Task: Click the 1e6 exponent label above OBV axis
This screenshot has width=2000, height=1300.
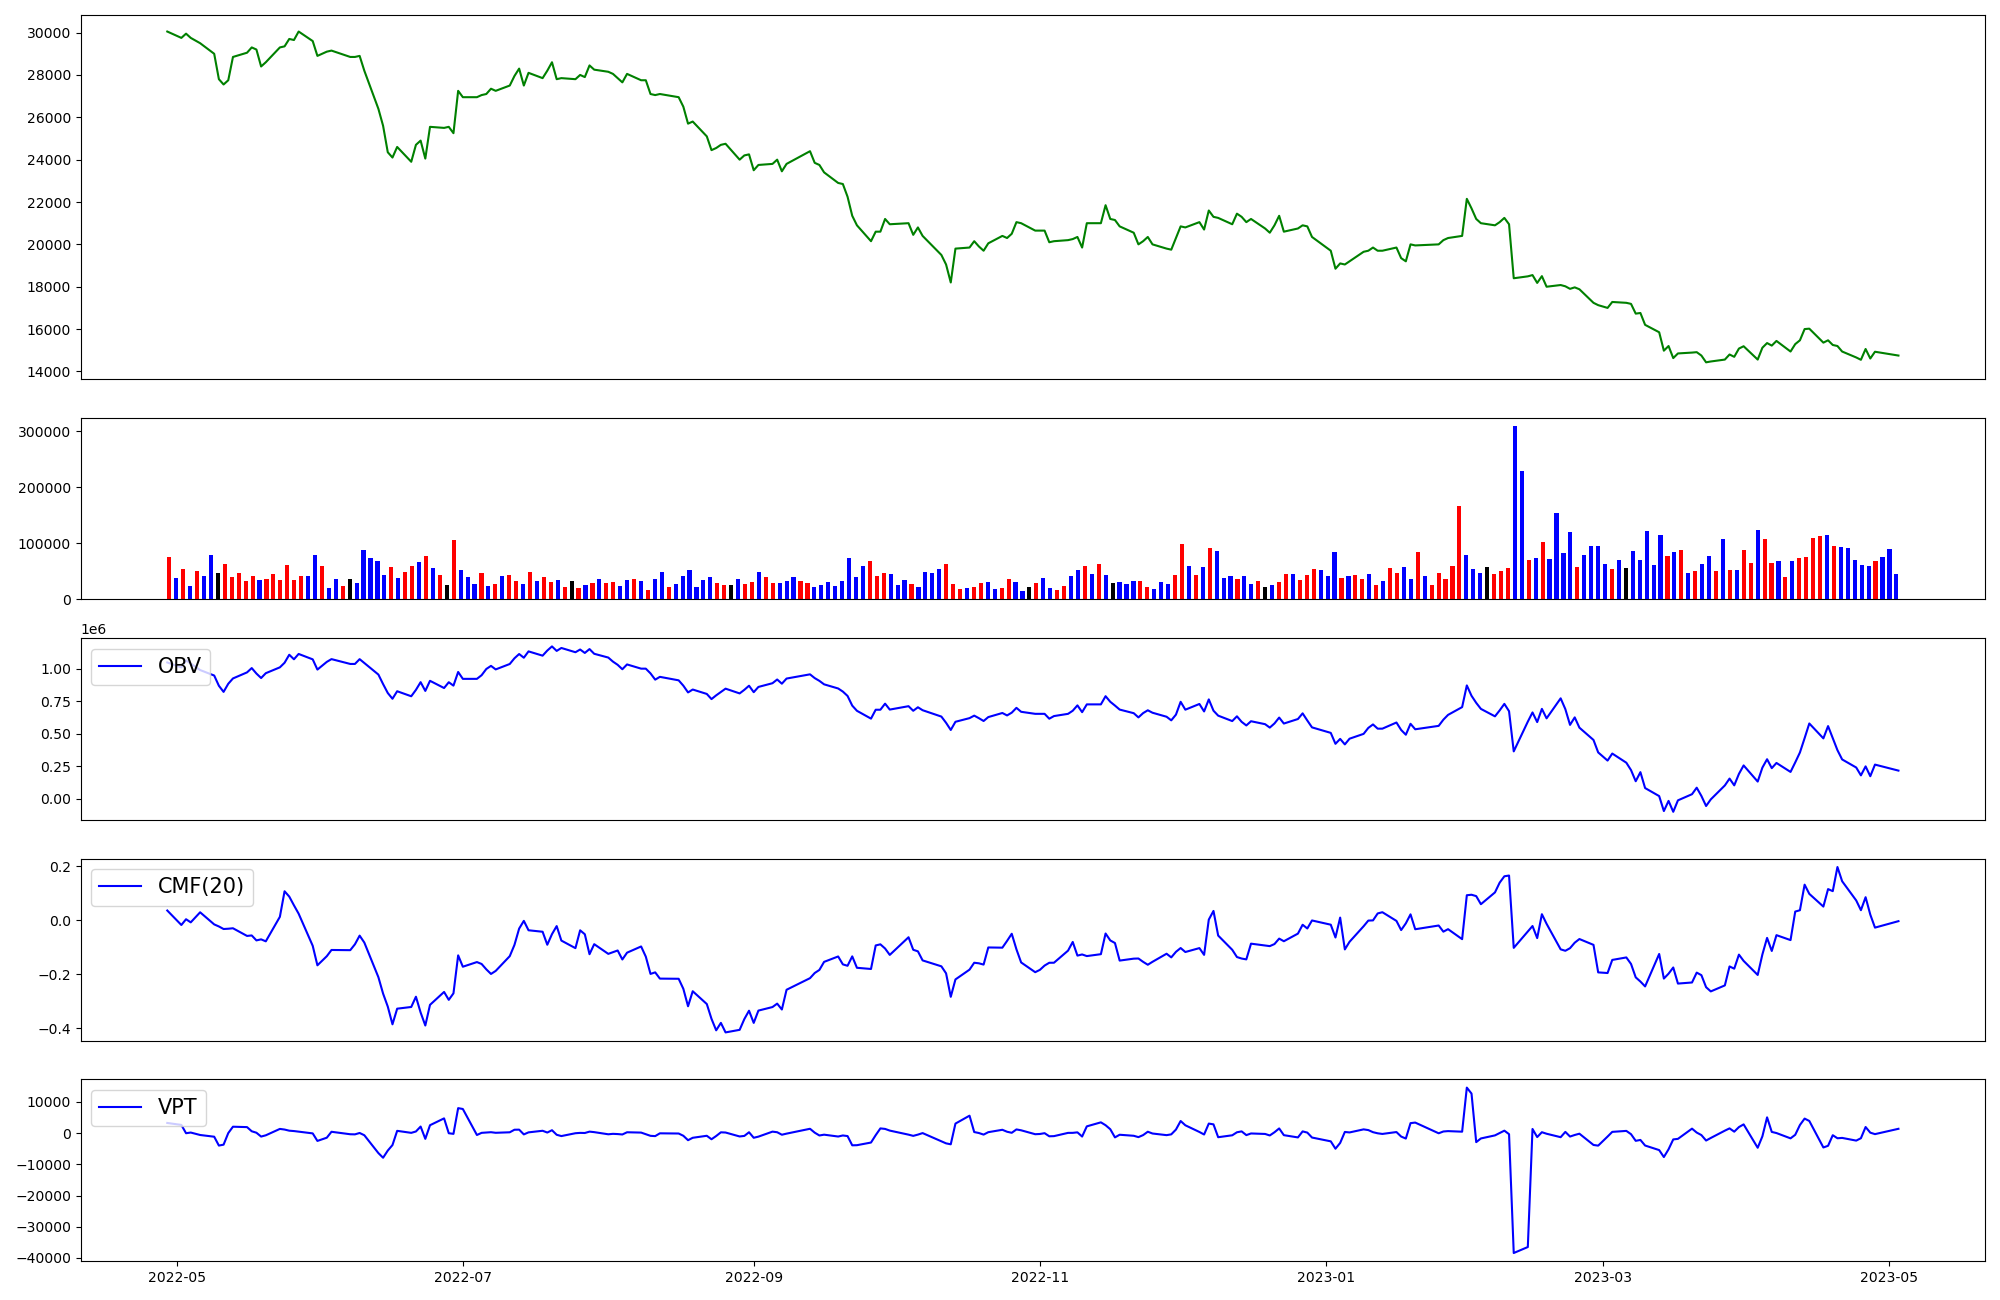Action: (94, 629)
